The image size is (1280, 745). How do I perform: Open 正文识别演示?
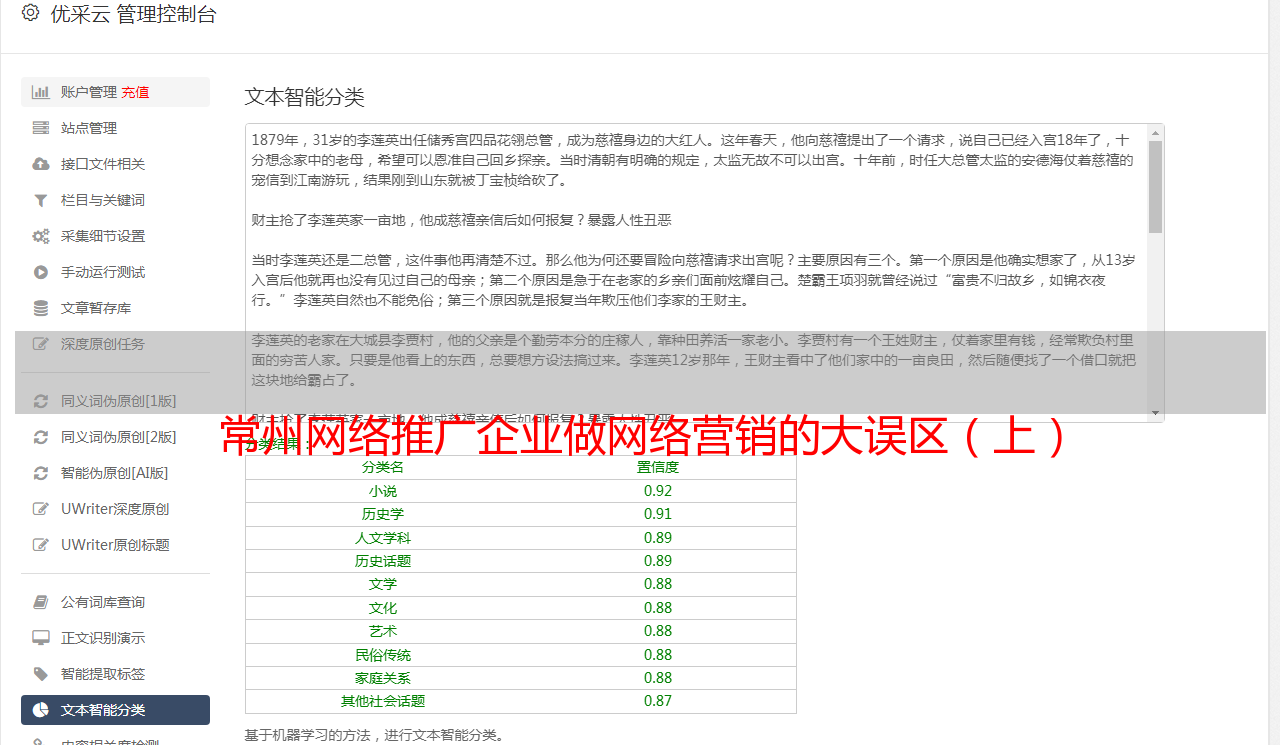(x=115, y=638)
